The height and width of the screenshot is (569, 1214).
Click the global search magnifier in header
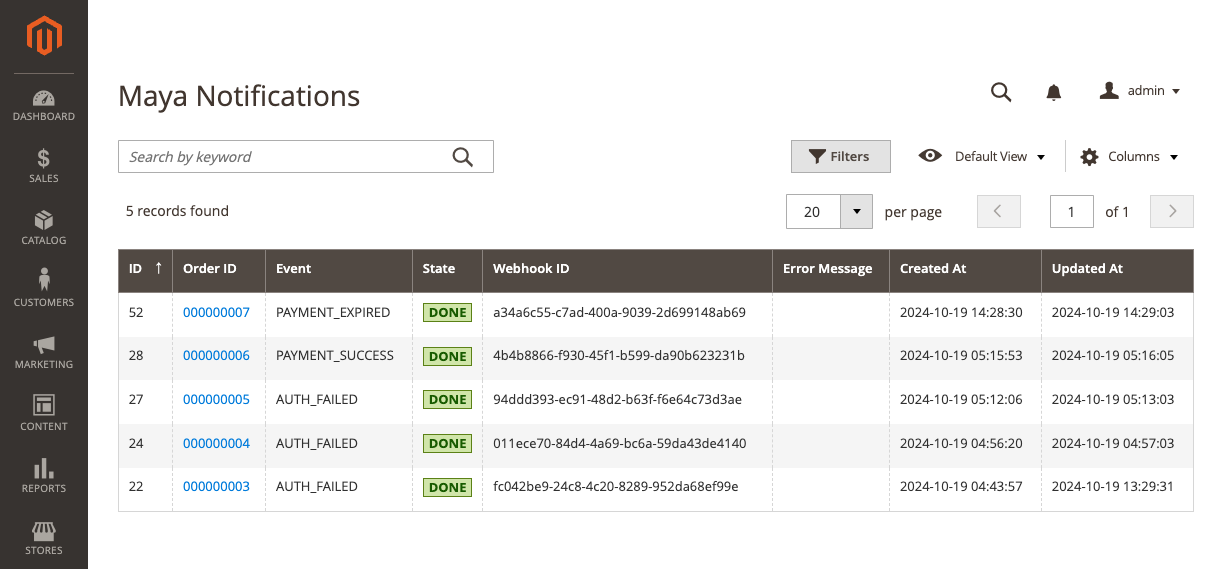[x=1001, y=92]
